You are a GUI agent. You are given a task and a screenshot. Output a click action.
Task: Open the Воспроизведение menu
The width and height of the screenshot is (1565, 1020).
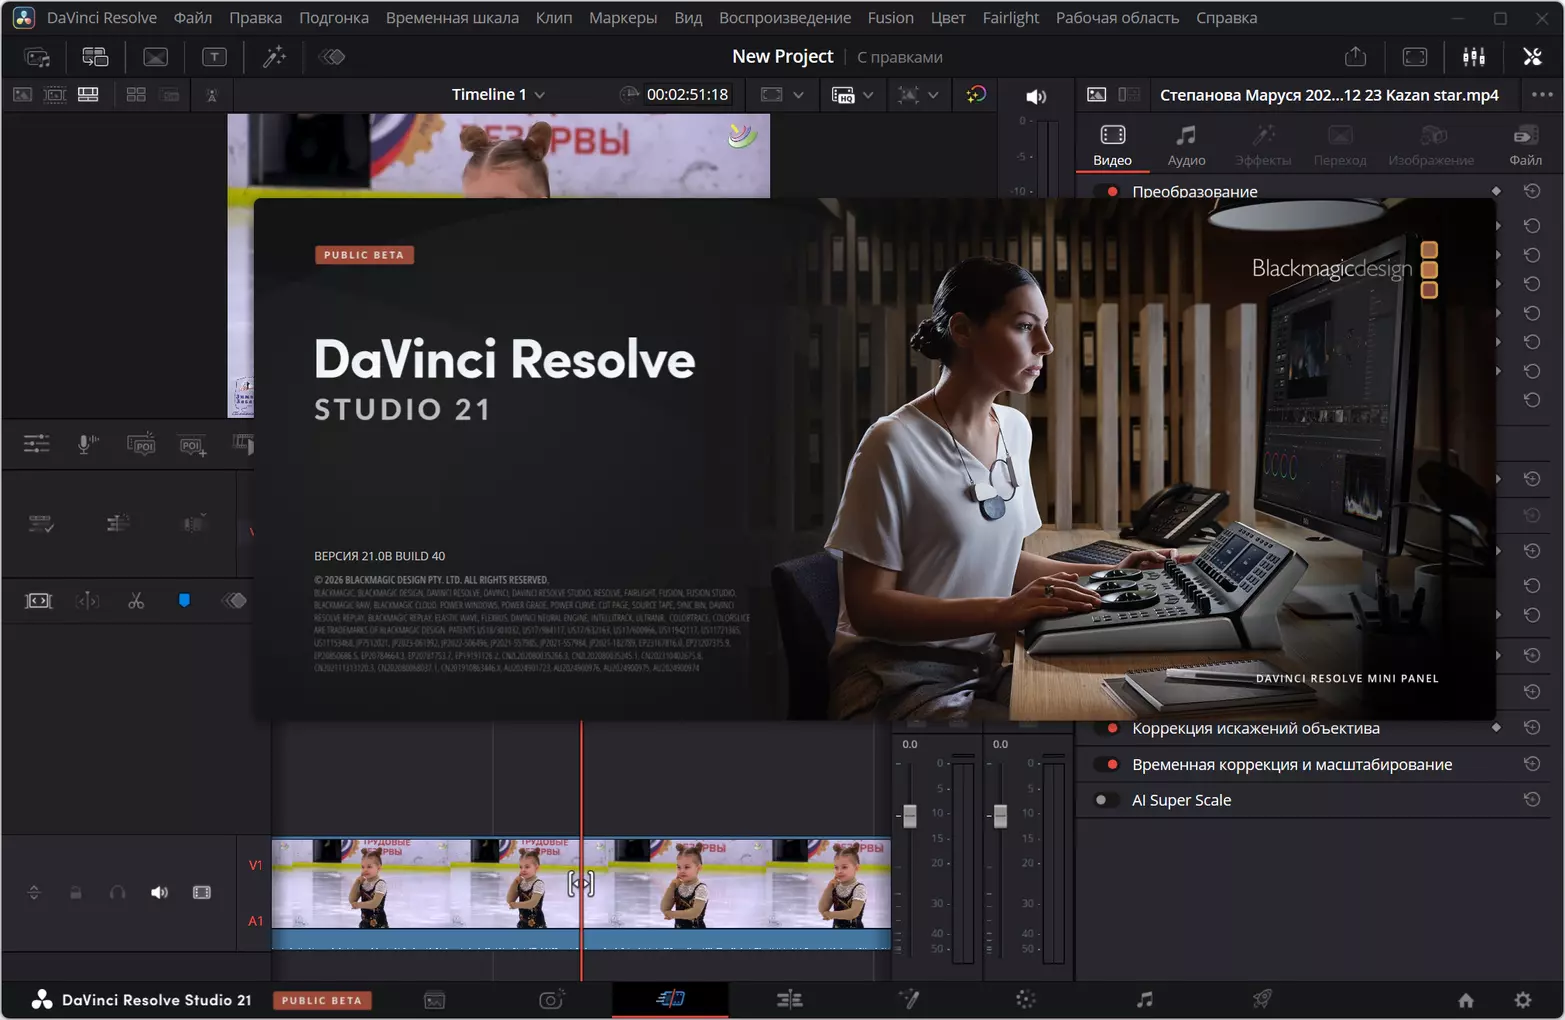[785, 18]
